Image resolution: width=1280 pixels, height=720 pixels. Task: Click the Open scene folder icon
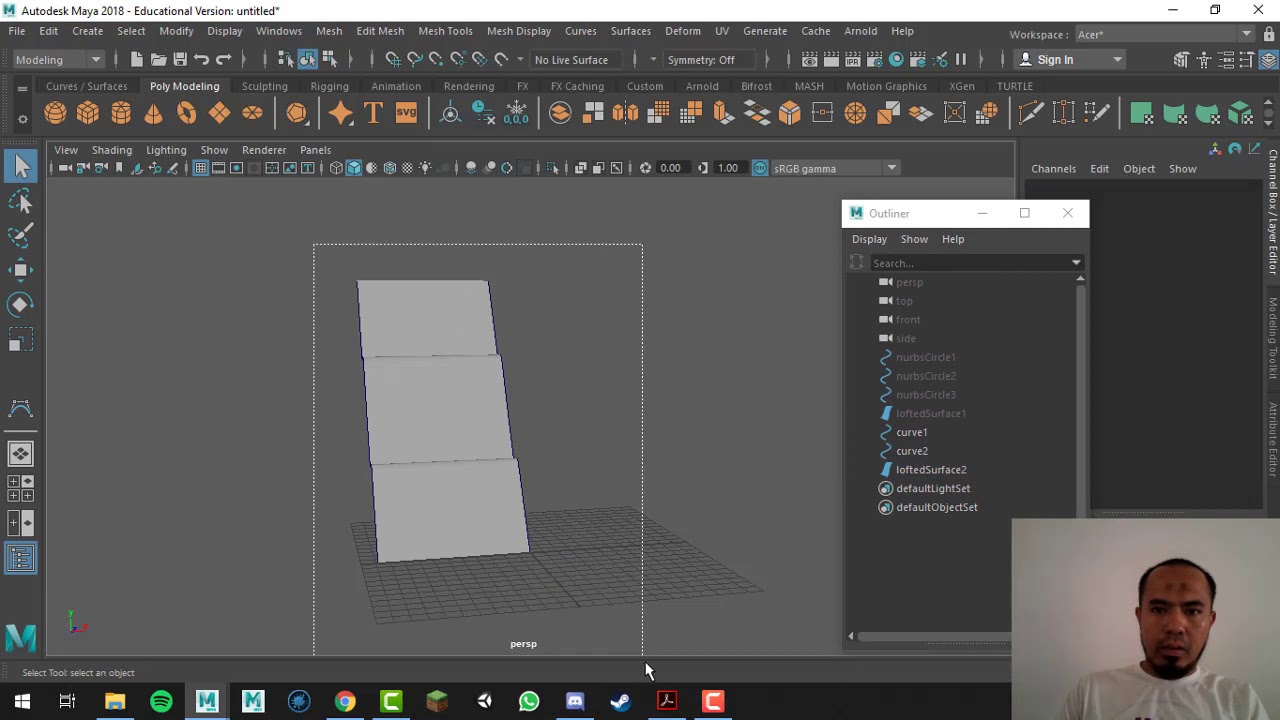coord(158,60)
